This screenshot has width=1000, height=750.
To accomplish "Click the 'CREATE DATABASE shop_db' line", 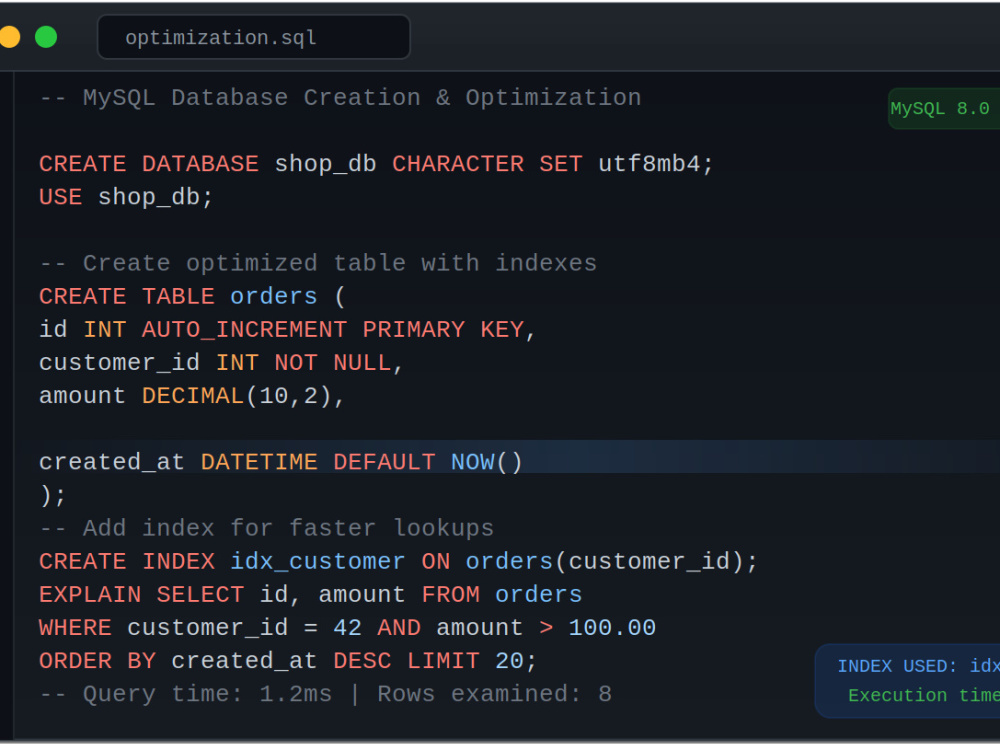I will [x=376, y=164].
